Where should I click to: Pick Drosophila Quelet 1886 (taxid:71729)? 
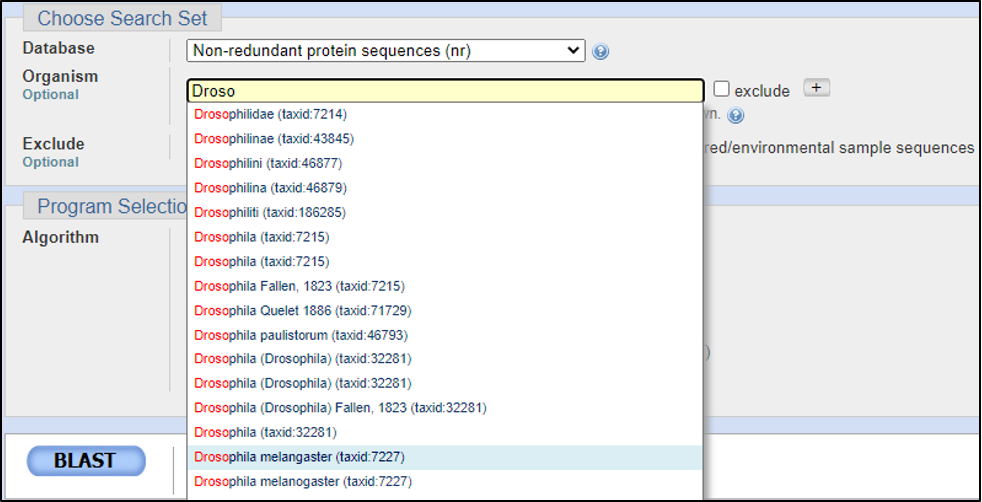tap(302, 310)
